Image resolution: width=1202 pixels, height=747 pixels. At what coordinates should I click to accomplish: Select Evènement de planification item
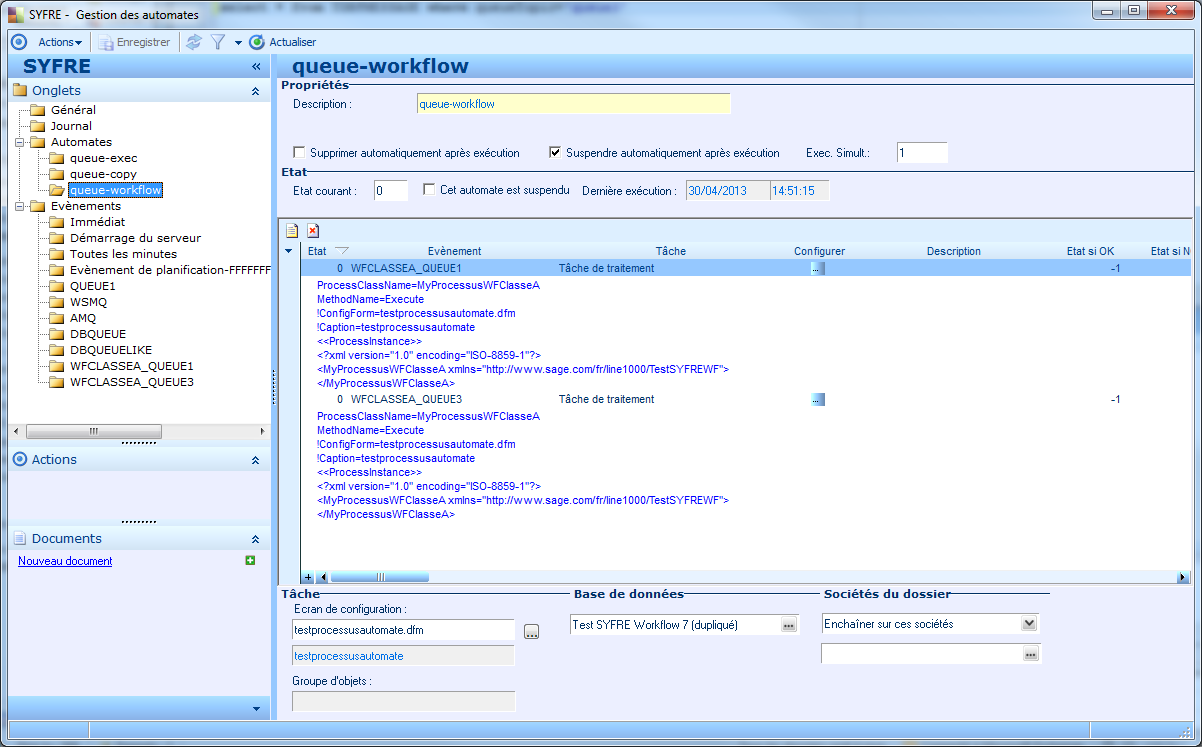click(x=170, y=270)
